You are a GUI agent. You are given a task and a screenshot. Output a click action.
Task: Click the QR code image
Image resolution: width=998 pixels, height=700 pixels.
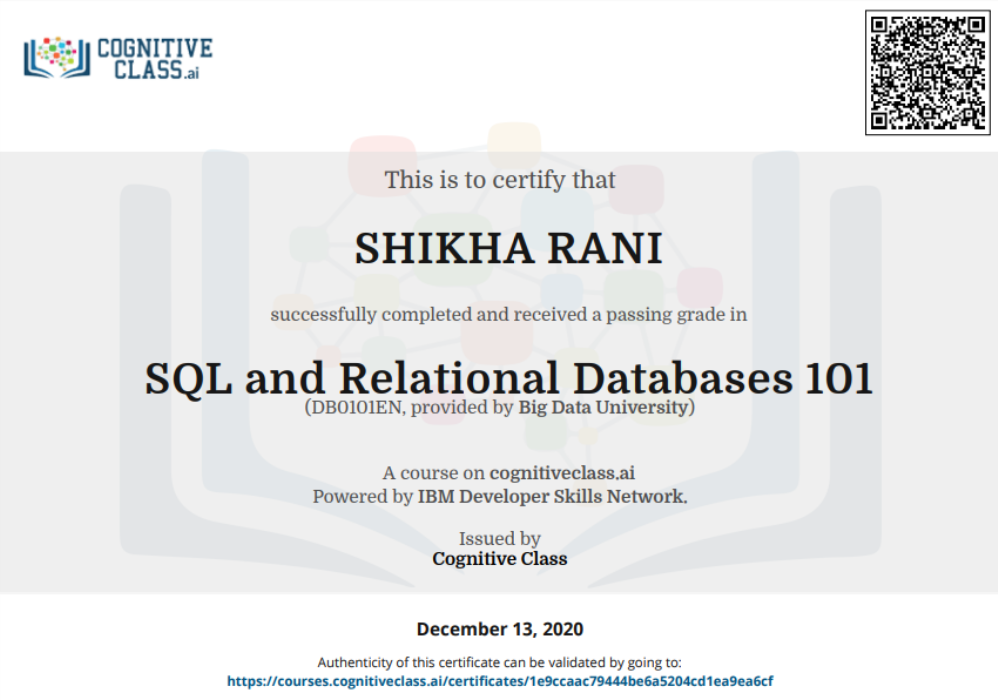(927, 72)
